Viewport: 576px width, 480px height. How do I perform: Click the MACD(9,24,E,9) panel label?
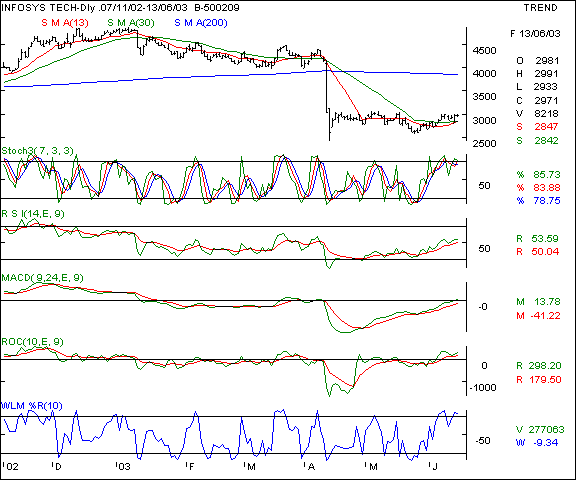click(x=43, y=278)
